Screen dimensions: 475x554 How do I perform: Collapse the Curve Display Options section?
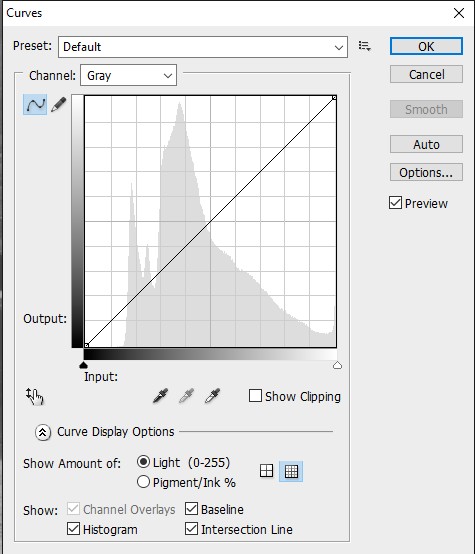pyautogui.click(x=43, y=432)
